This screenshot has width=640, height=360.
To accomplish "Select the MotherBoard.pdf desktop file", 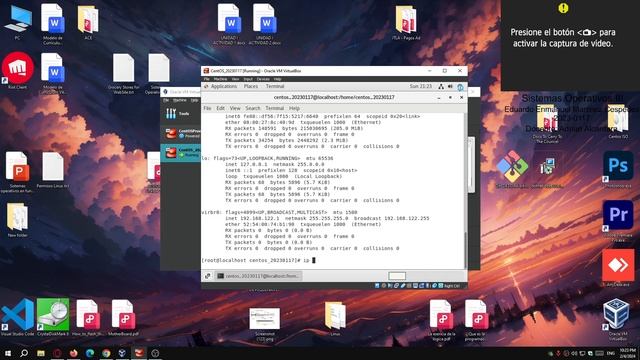I will (x=123, y=317).
